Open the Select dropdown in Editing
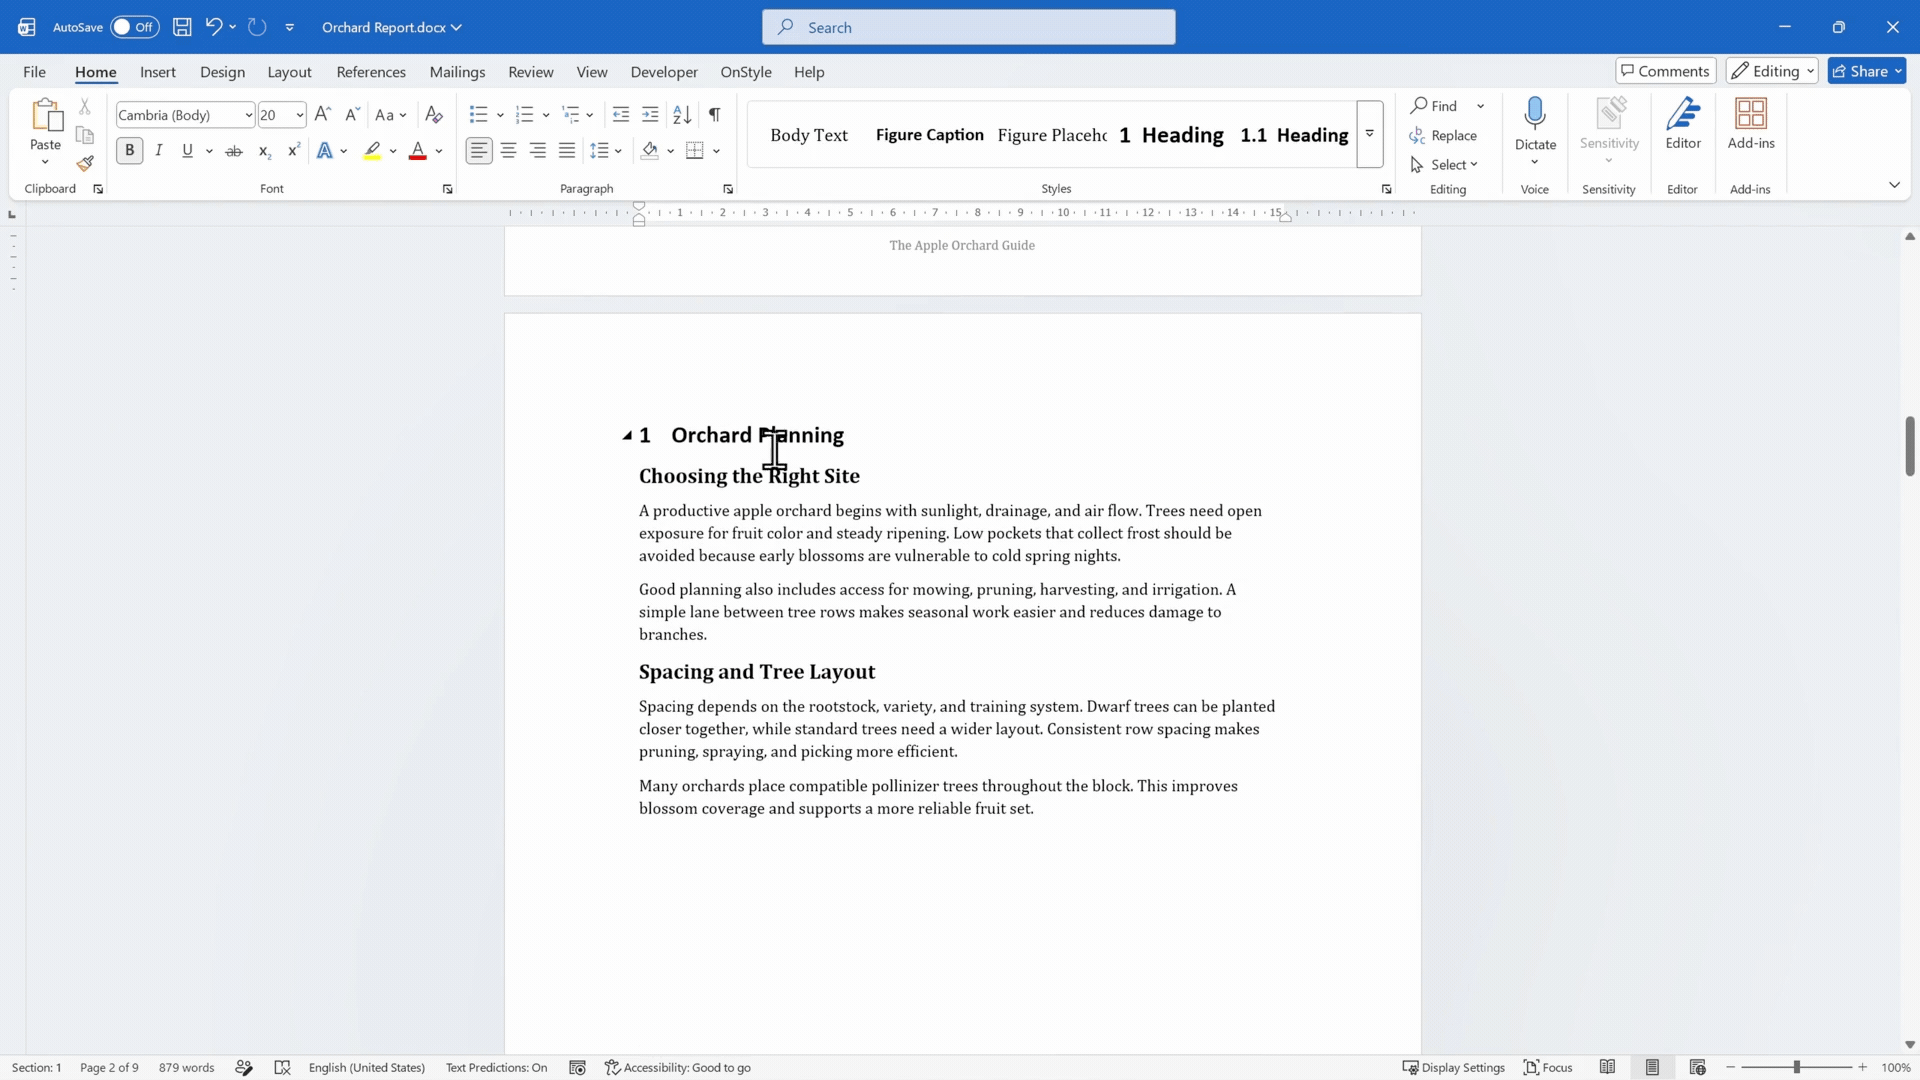1920x1080 pixels. point(1445,165)
